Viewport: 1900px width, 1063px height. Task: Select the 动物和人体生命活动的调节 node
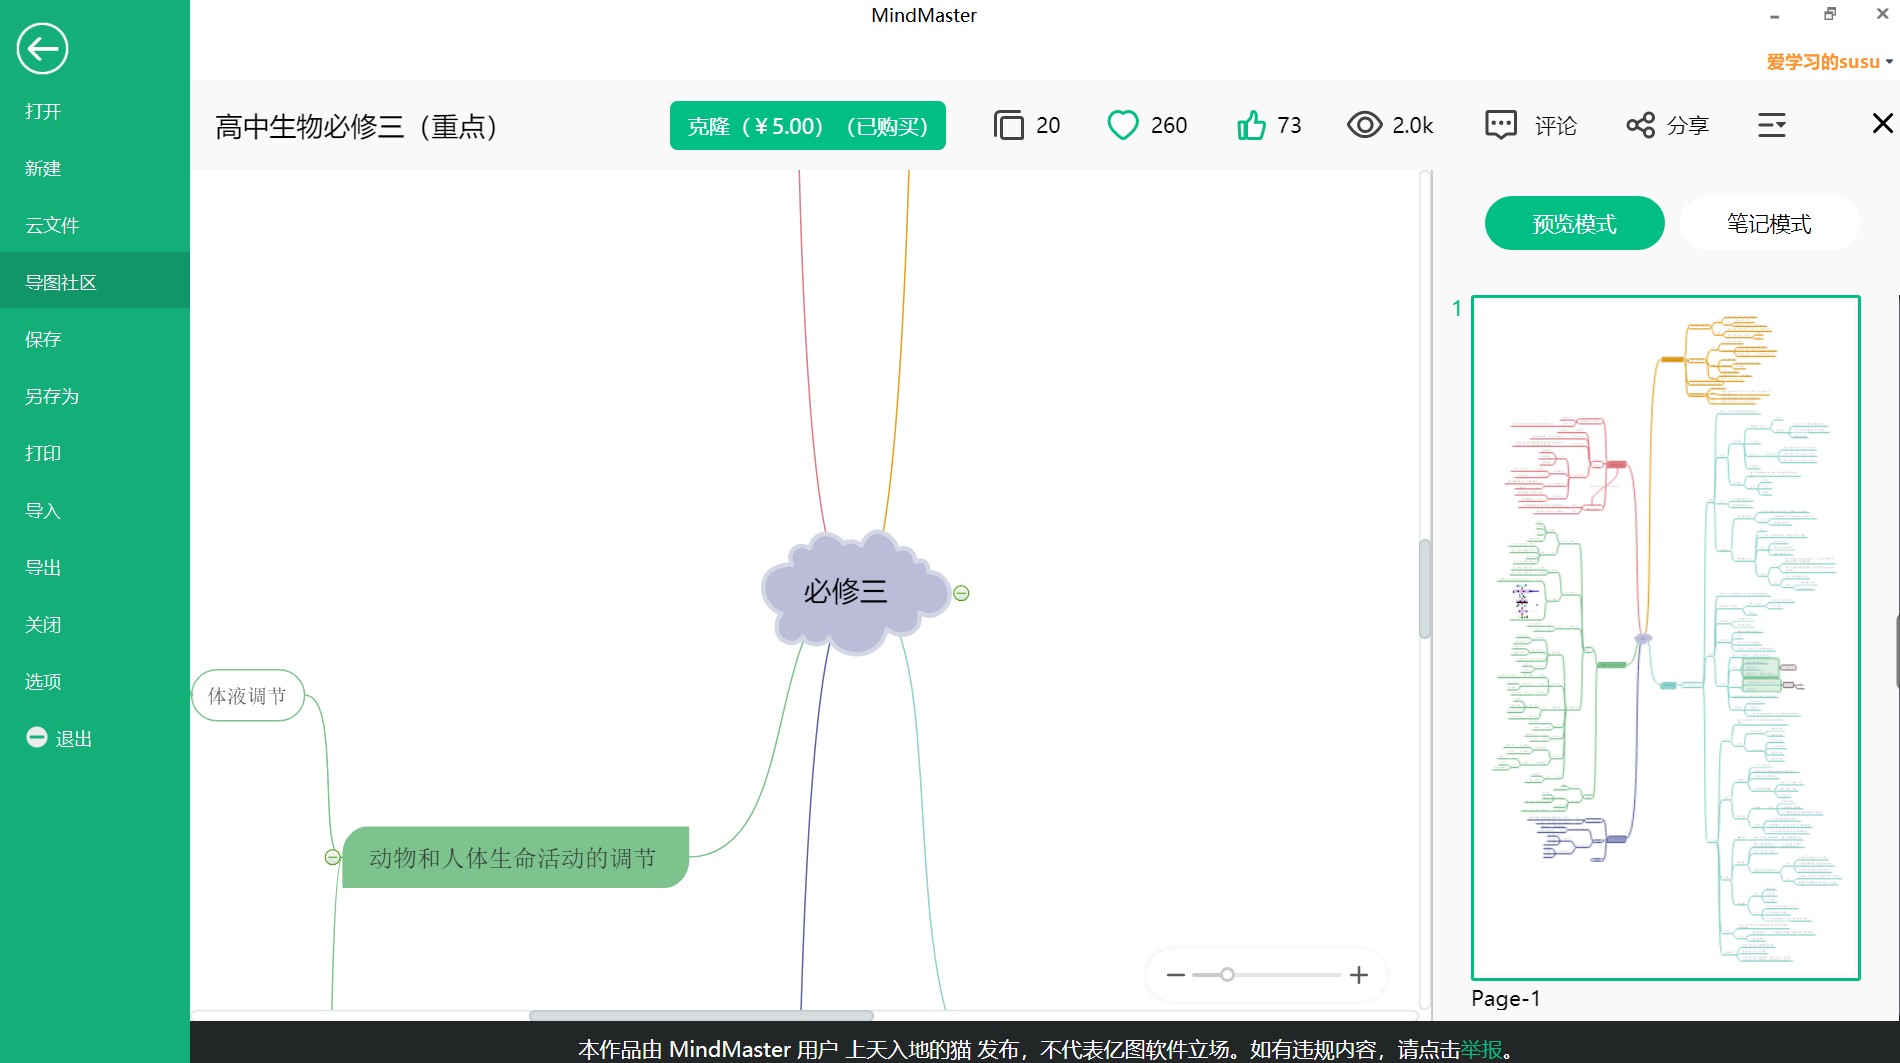pyautogui.click(x=514, y=857)
